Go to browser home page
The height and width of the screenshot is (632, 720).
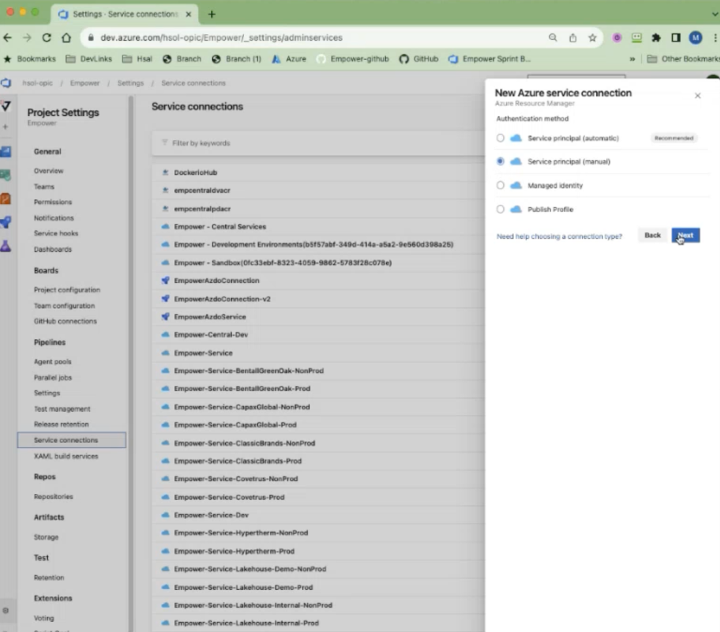point(66,38)
